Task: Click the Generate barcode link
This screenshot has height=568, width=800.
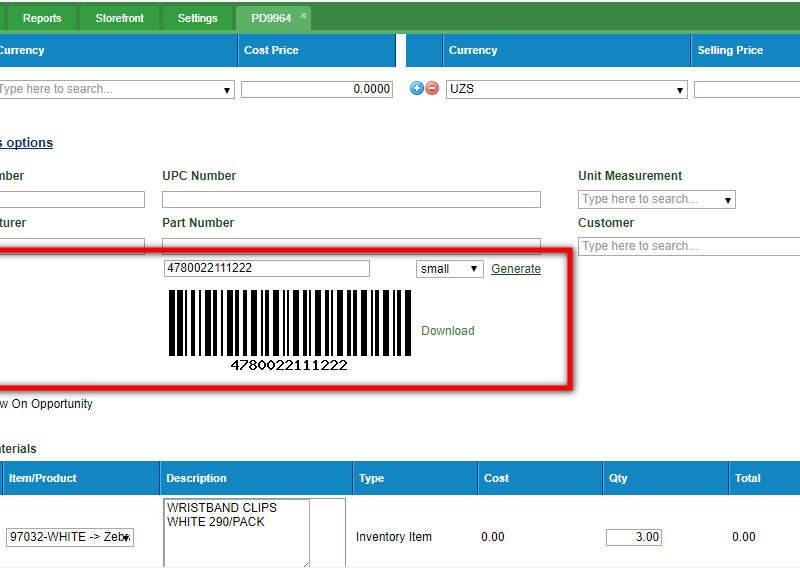Action: point(516,269)
